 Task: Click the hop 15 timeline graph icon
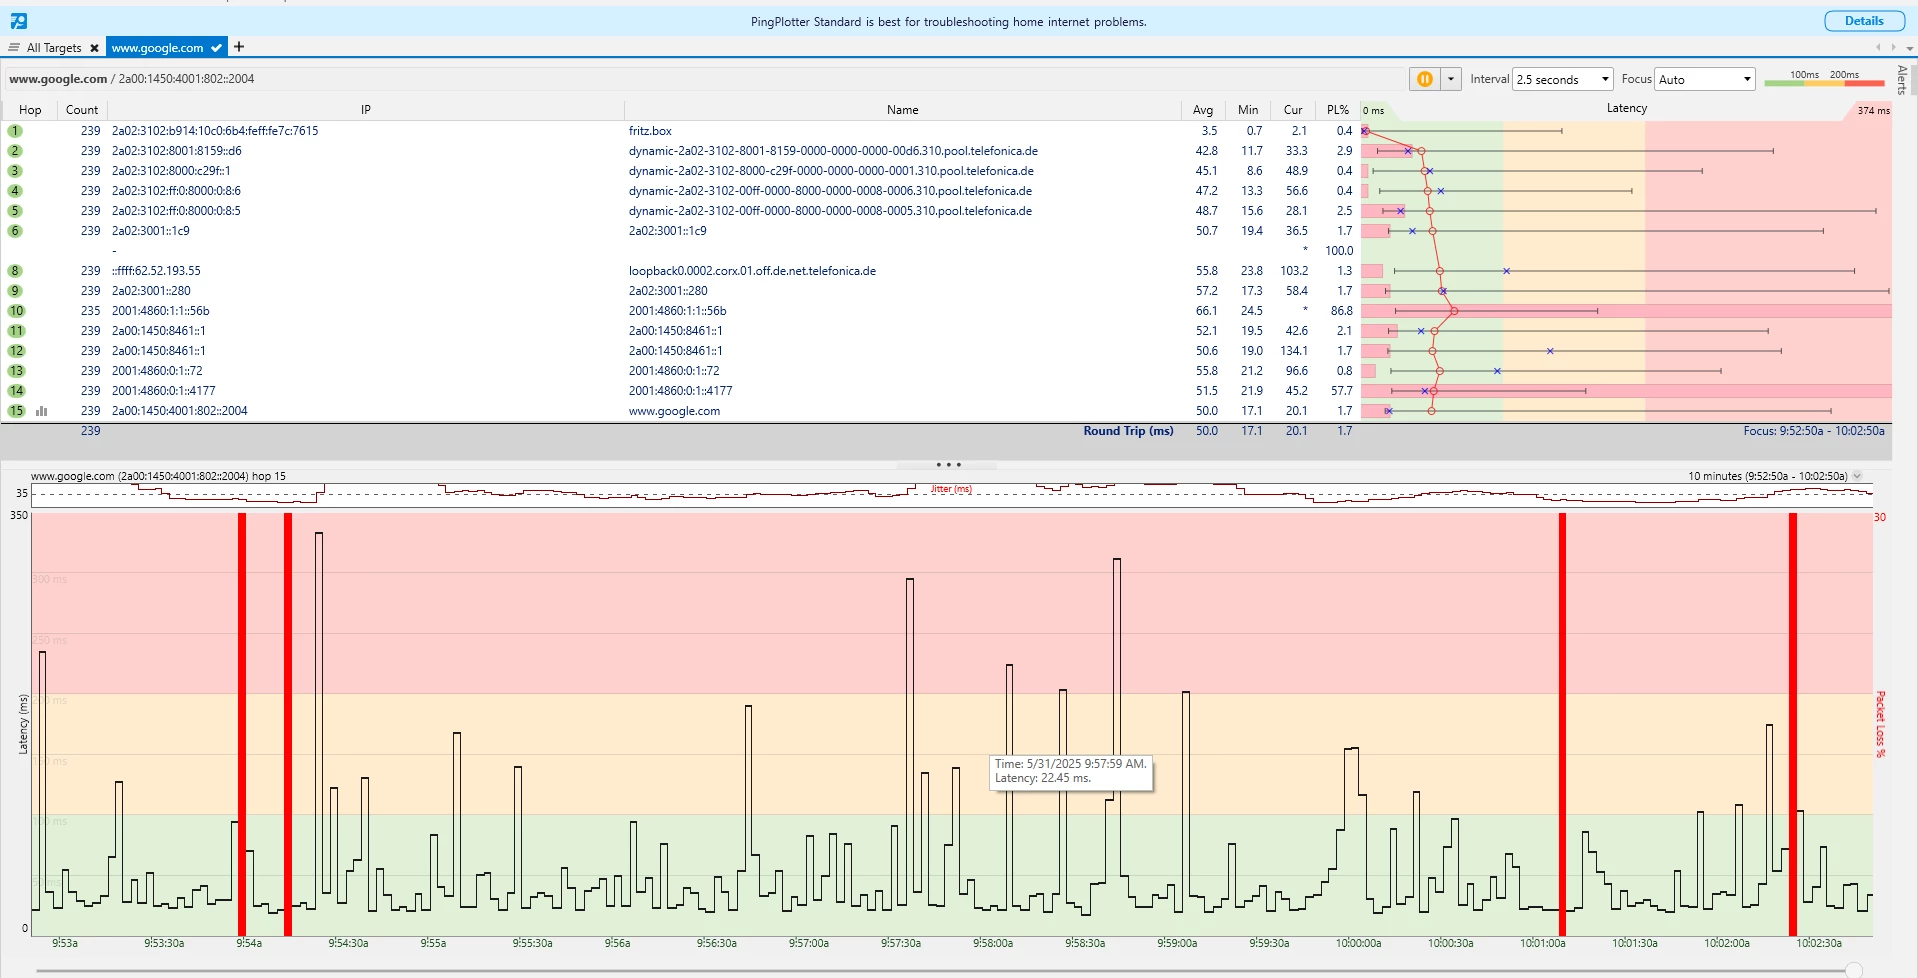point(42,411)
